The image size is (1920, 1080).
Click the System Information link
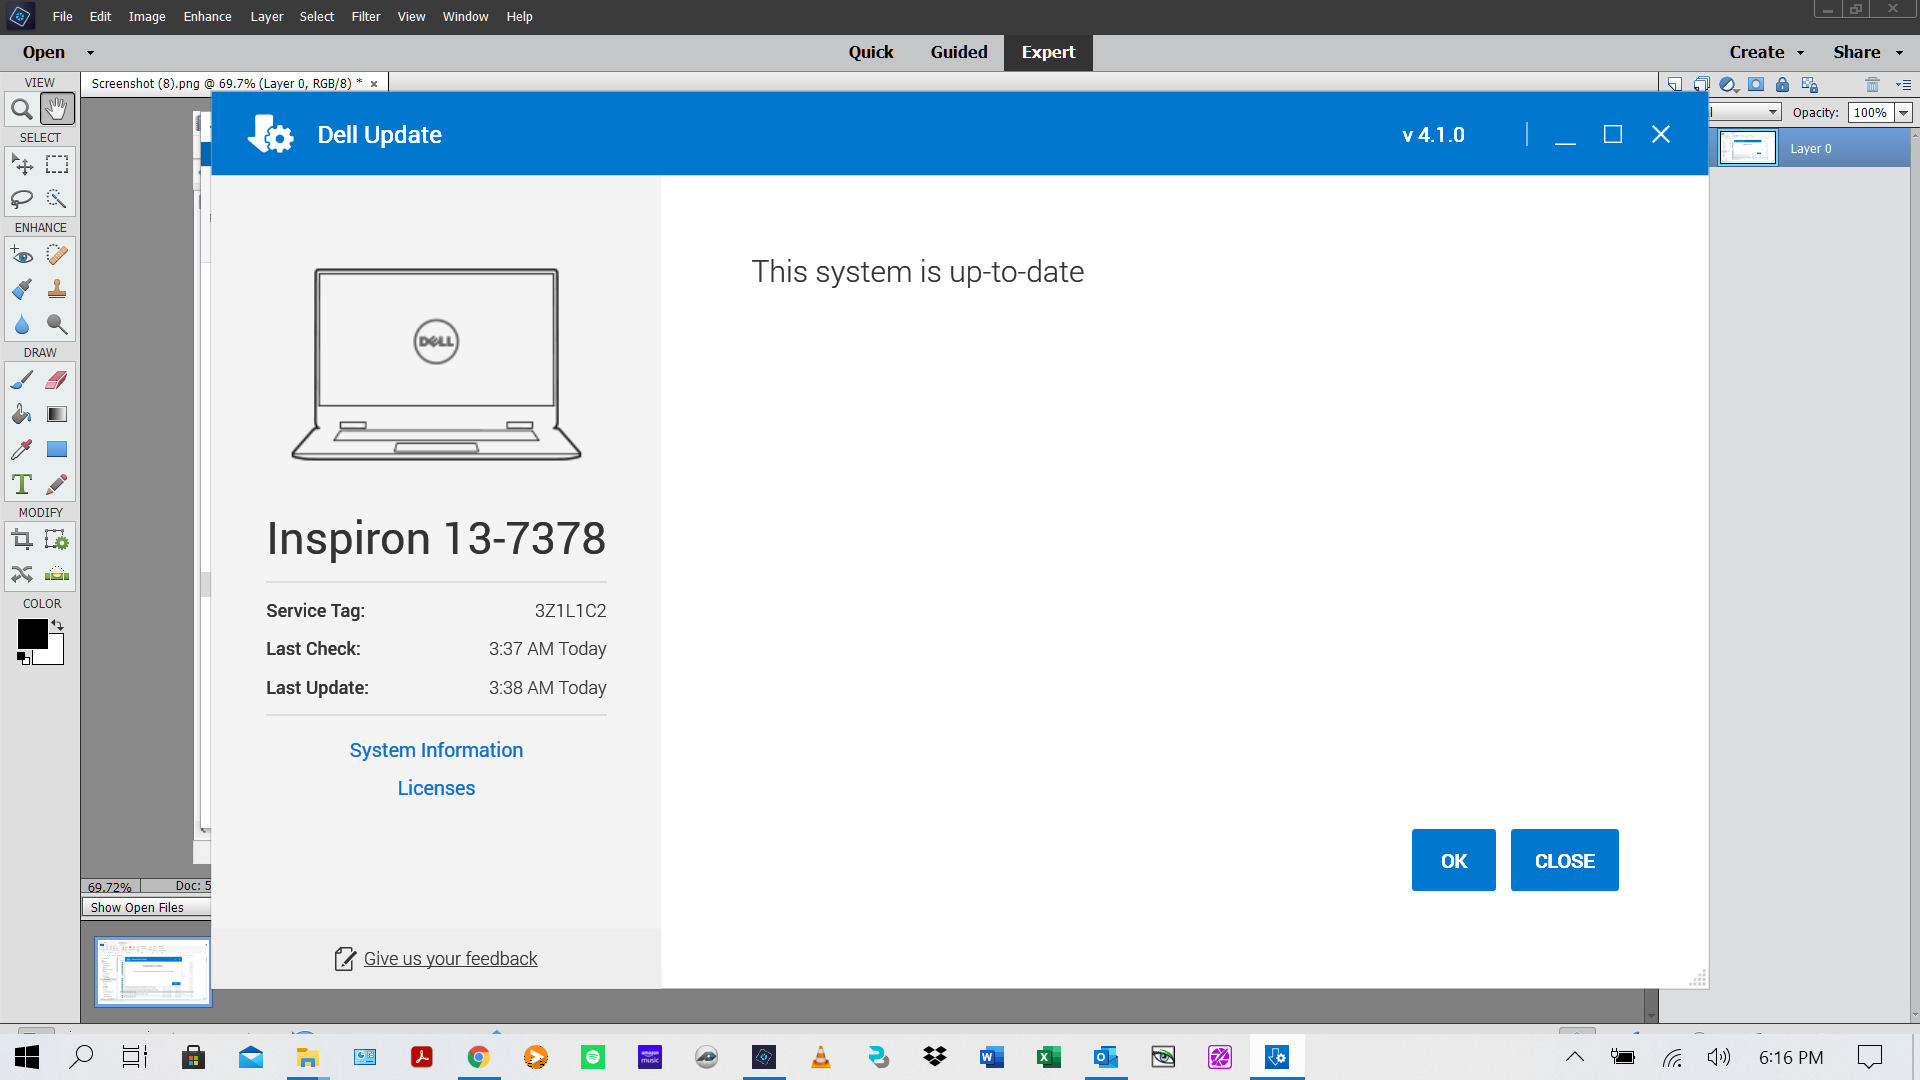point(436,750)
